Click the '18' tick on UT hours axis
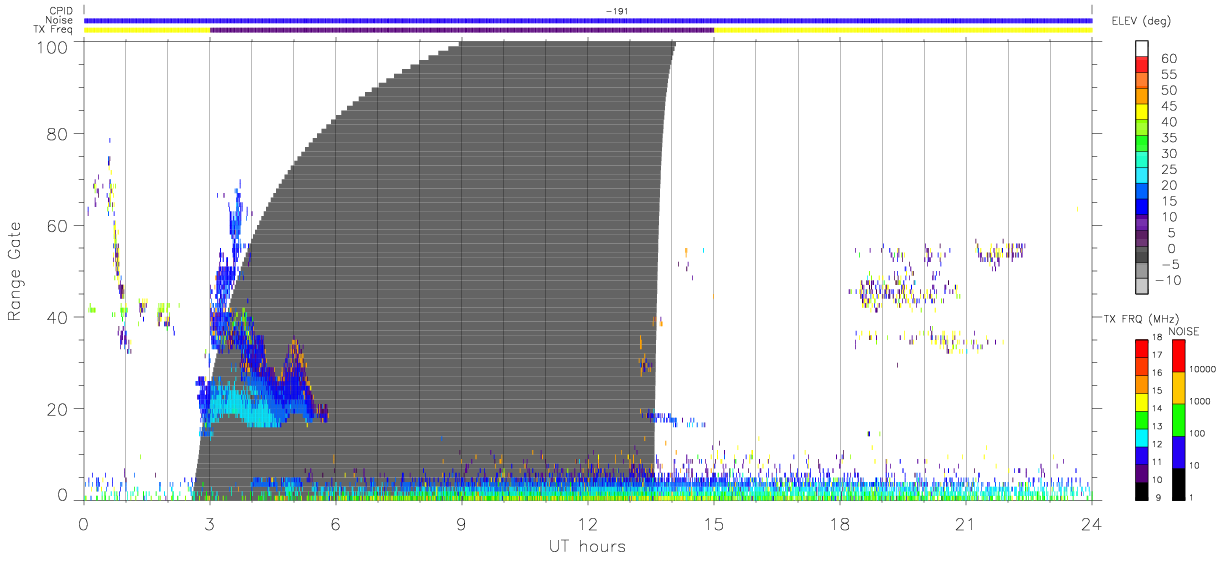 839,524
